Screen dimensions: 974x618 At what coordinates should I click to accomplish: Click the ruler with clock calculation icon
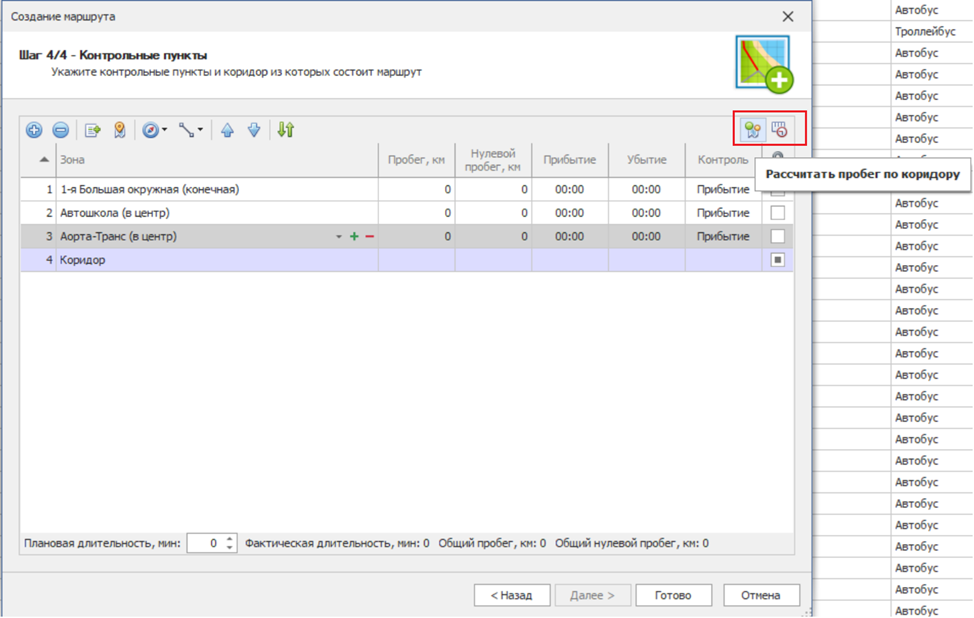(x=780, y=129)
